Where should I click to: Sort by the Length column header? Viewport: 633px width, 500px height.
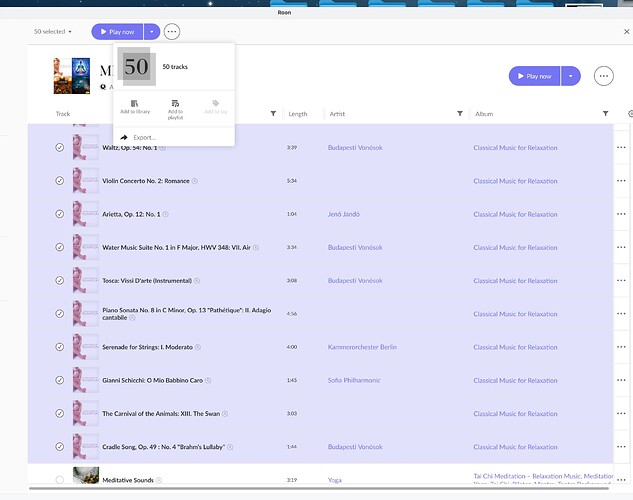pos(298,114)
